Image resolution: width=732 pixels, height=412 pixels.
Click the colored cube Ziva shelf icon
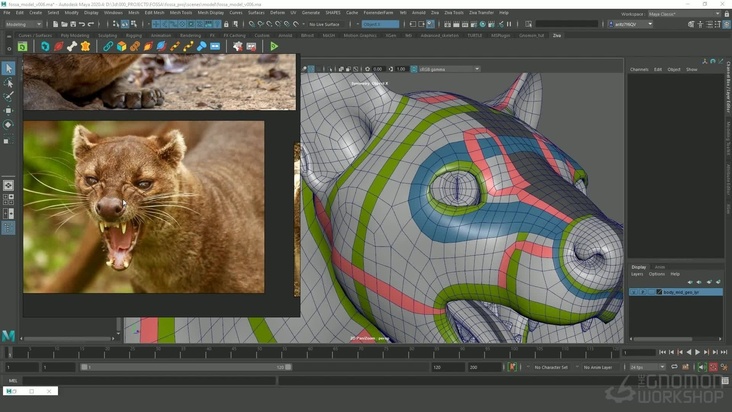pos(121,46)
